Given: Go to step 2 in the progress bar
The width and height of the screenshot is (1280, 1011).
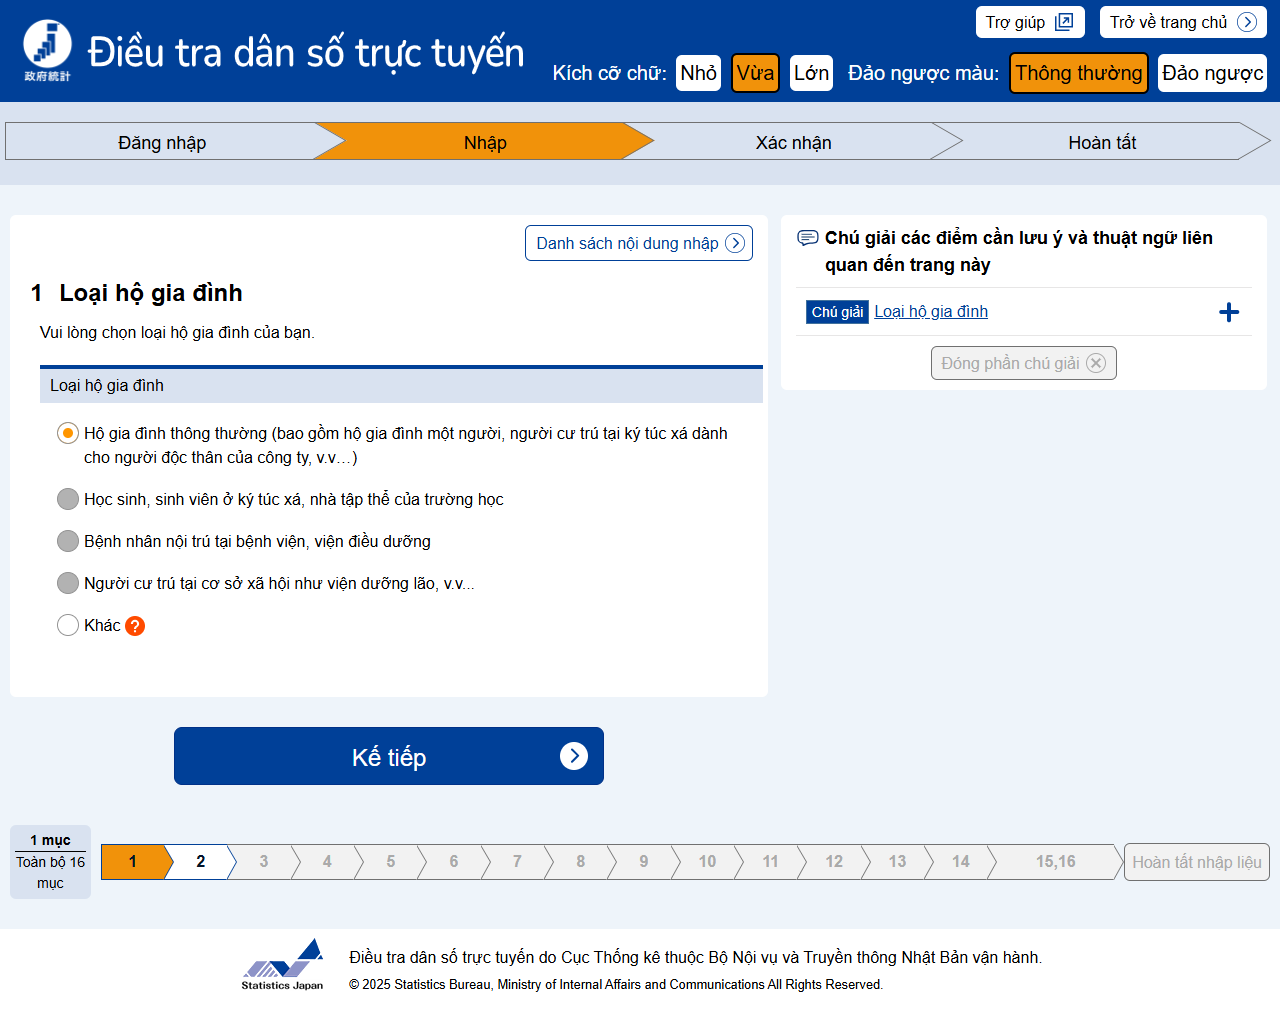Looking at the screenshot, I should coord(200,862).
